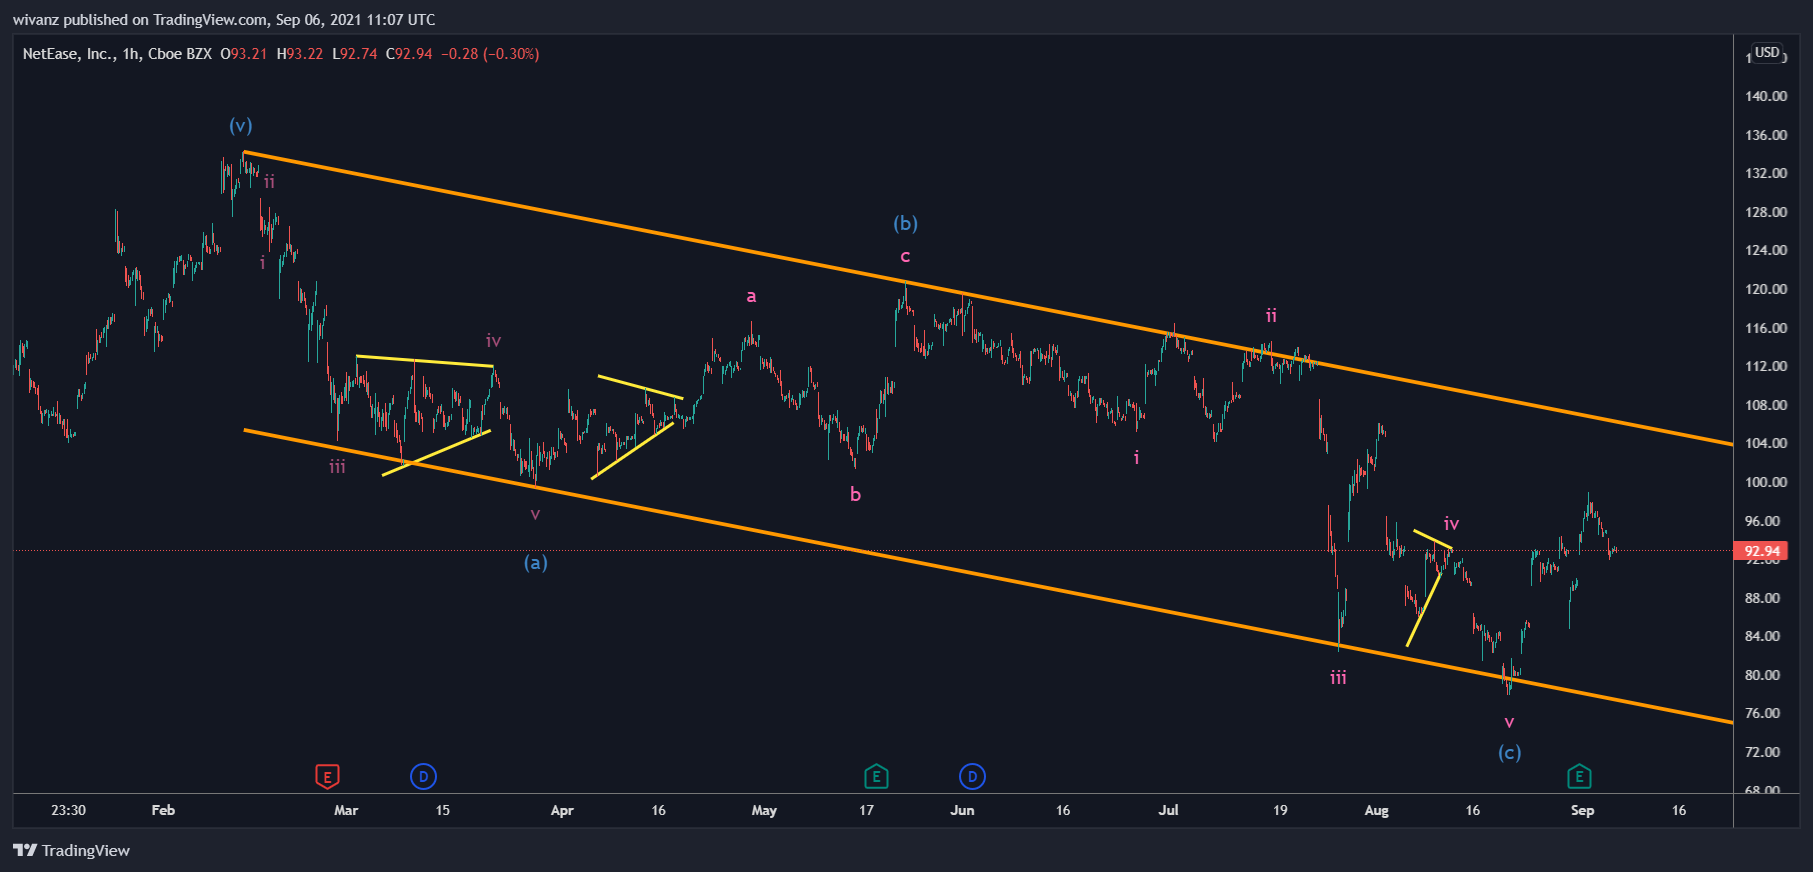The height and width of the screenshot is (872, 1813).
Task: Click the 128.00 price axis label
Action: (1765, 212)
